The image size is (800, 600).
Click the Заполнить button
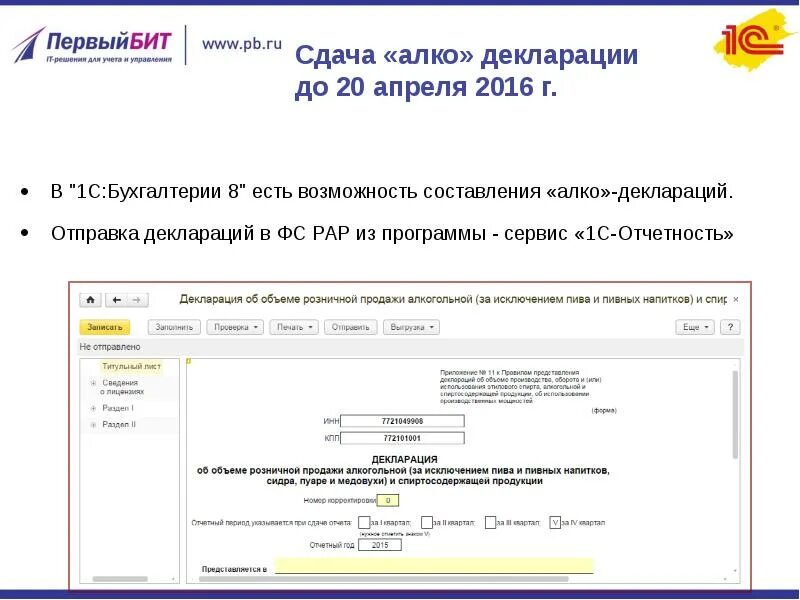tap(174, 327)
